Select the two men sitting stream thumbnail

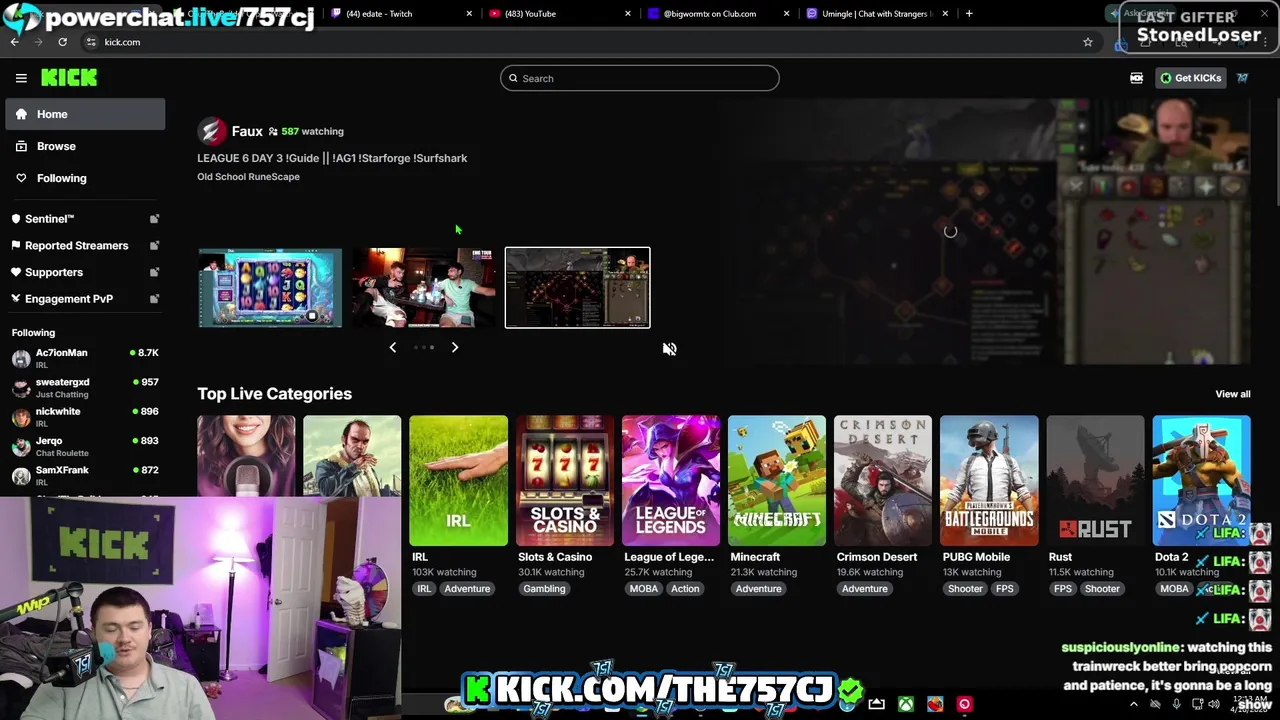[x=423, y=288]
